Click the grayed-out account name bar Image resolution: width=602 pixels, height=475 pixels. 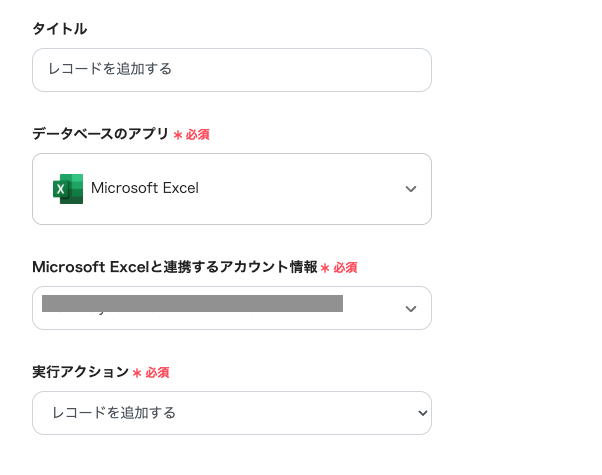[192, 303]
